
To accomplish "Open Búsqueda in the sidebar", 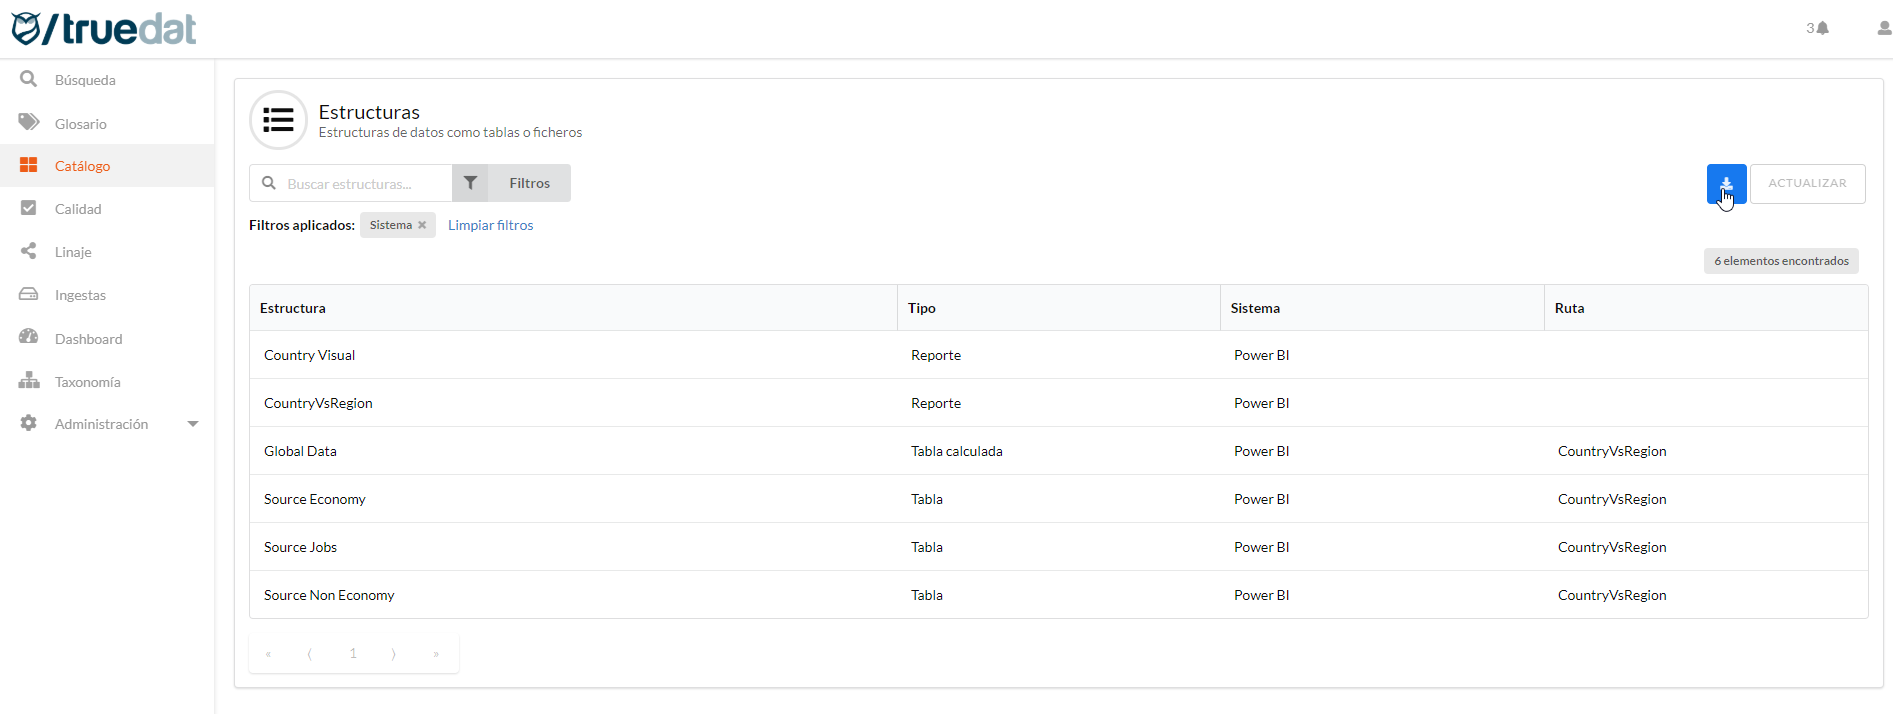I will pyautogui.click(x=85, y=80).
